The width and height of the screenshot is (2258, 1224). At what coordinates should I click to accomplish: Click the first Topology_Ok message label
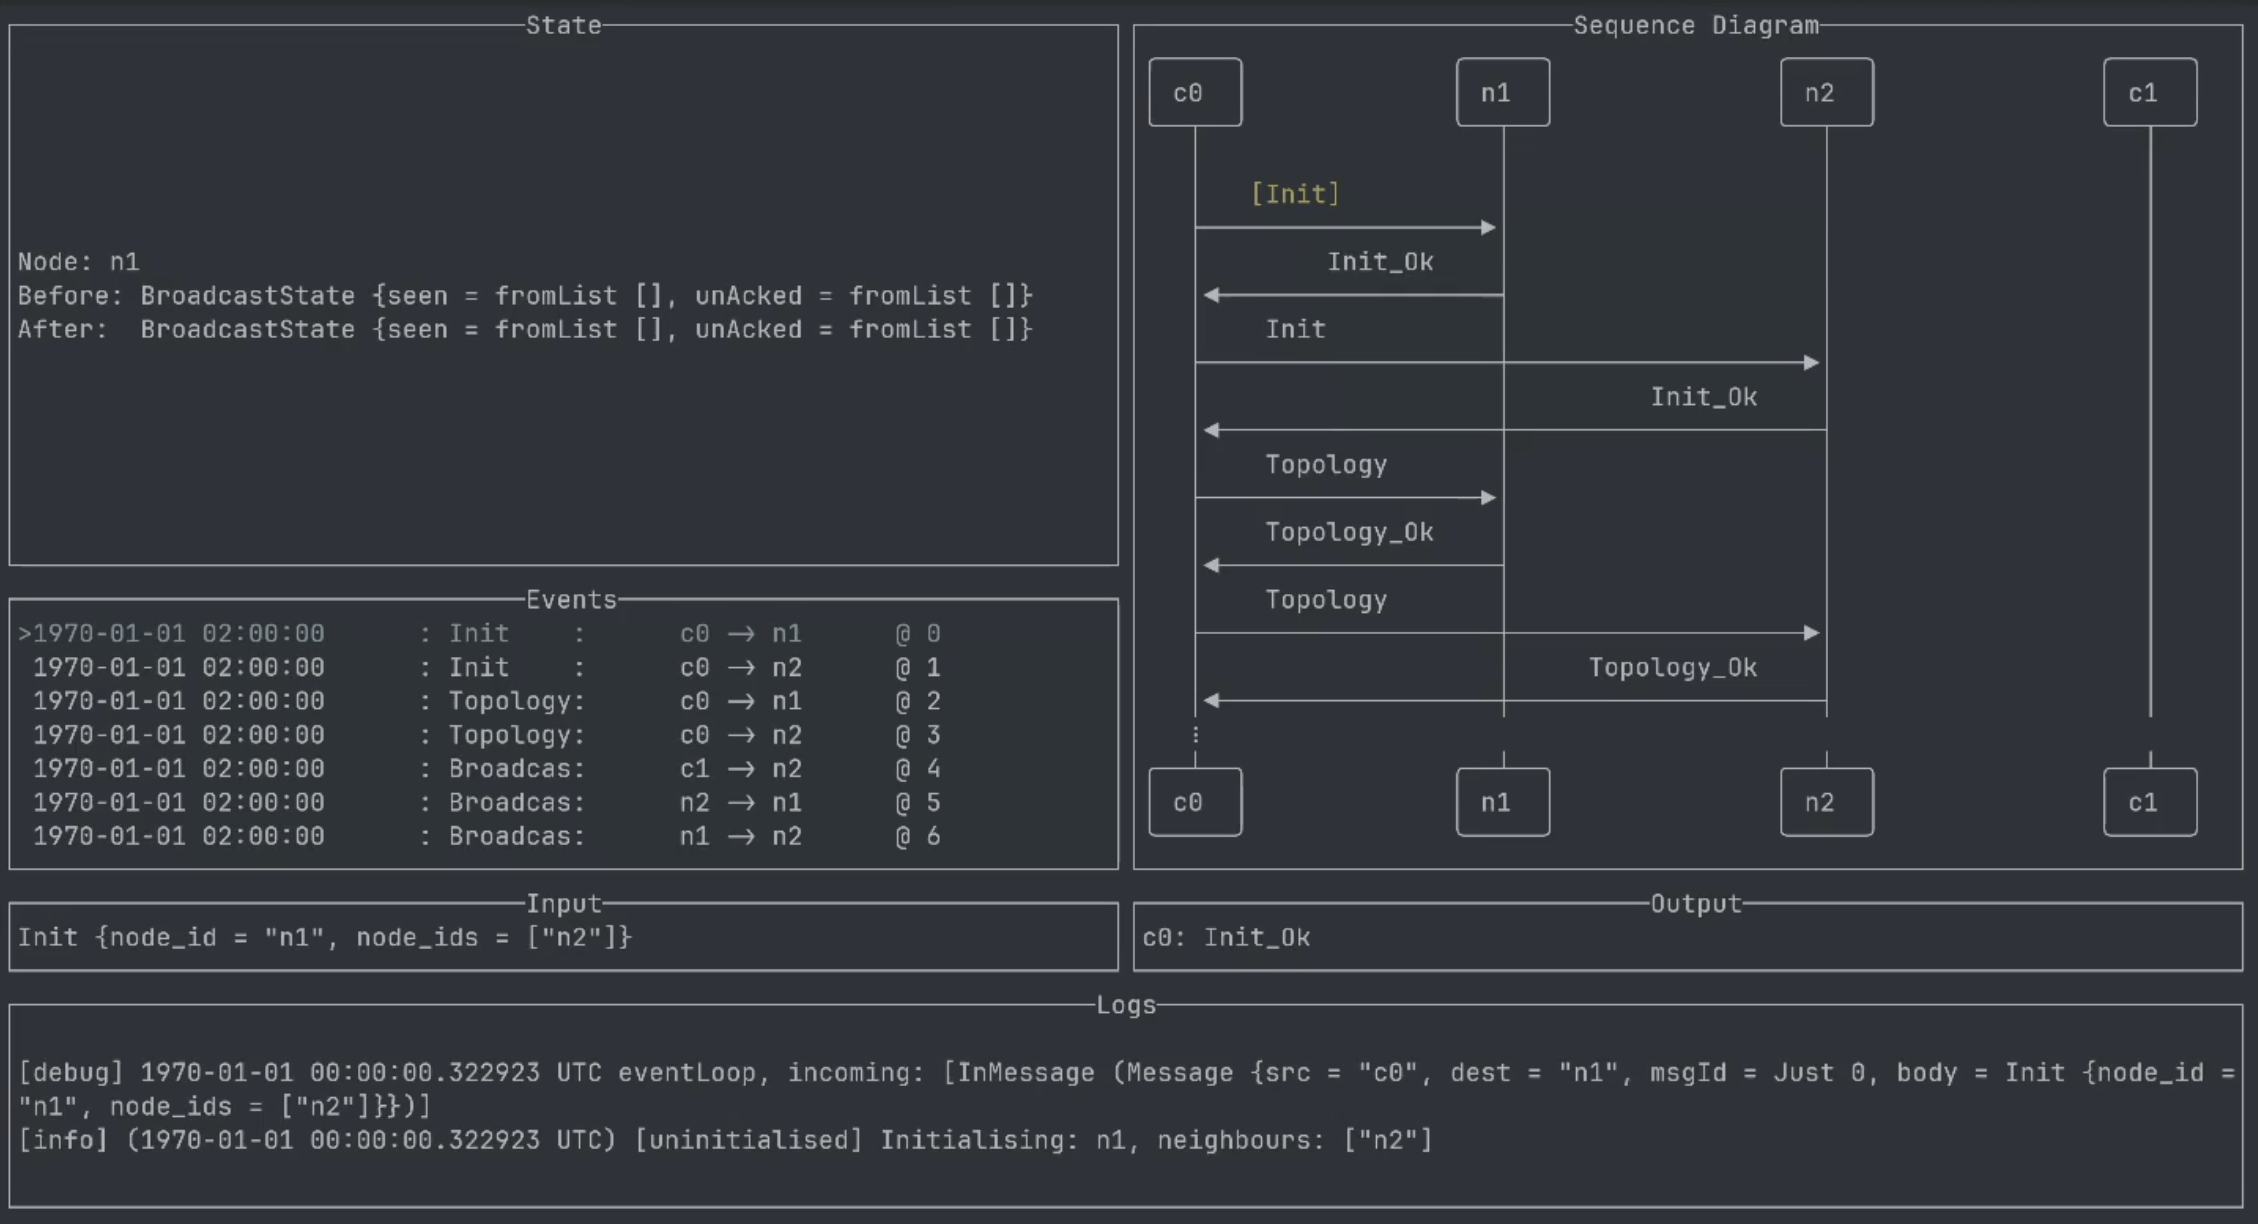coord(1349,532)
